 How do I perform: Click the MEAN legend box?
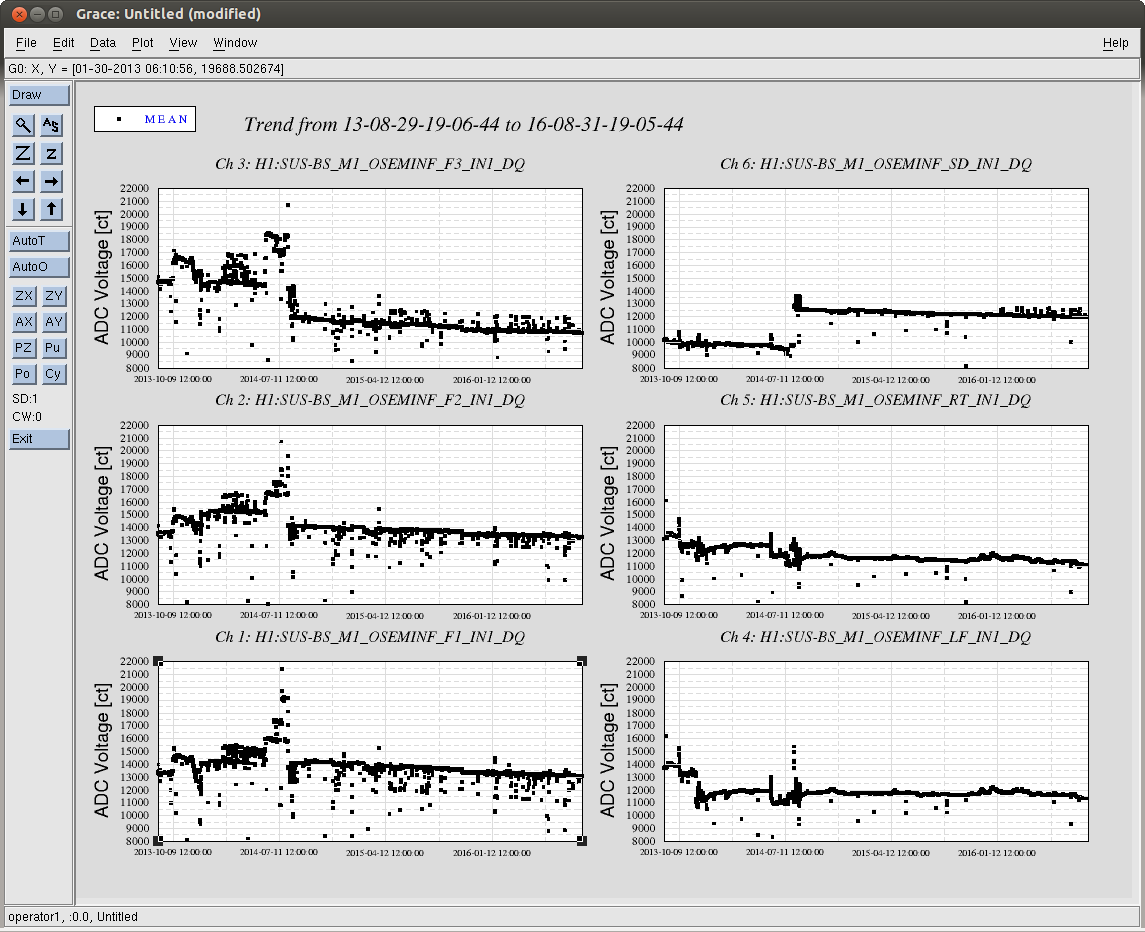(145, 119)
